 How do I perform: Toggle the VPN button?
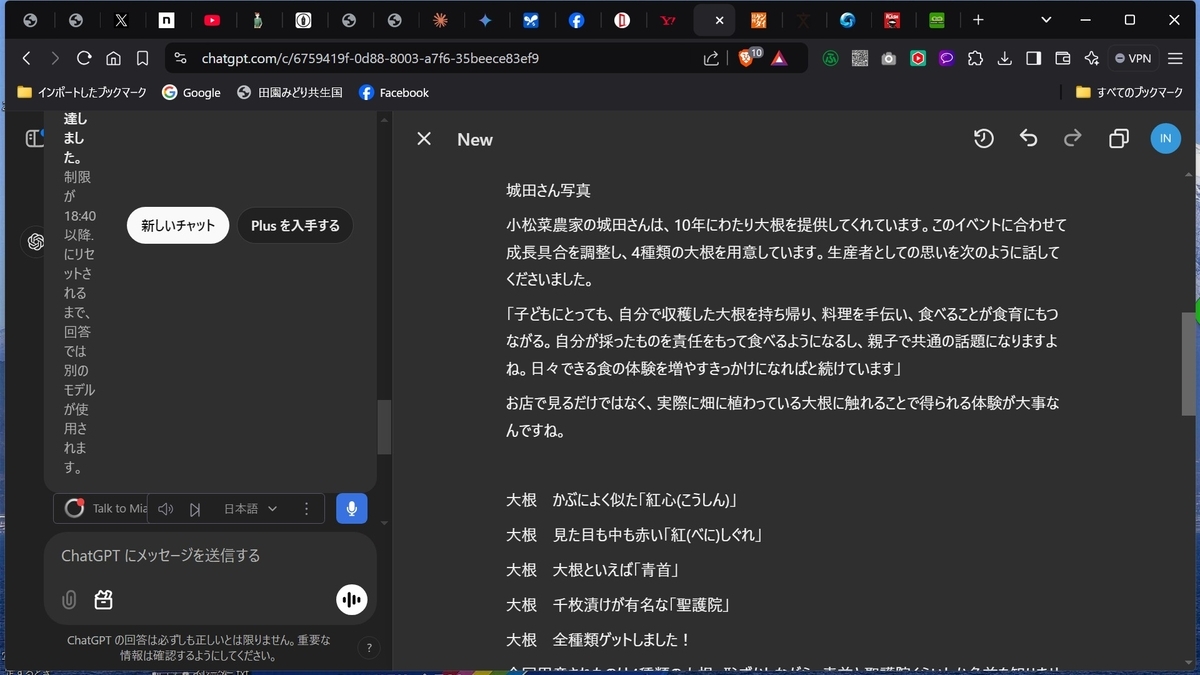(x=1133, y=58)
